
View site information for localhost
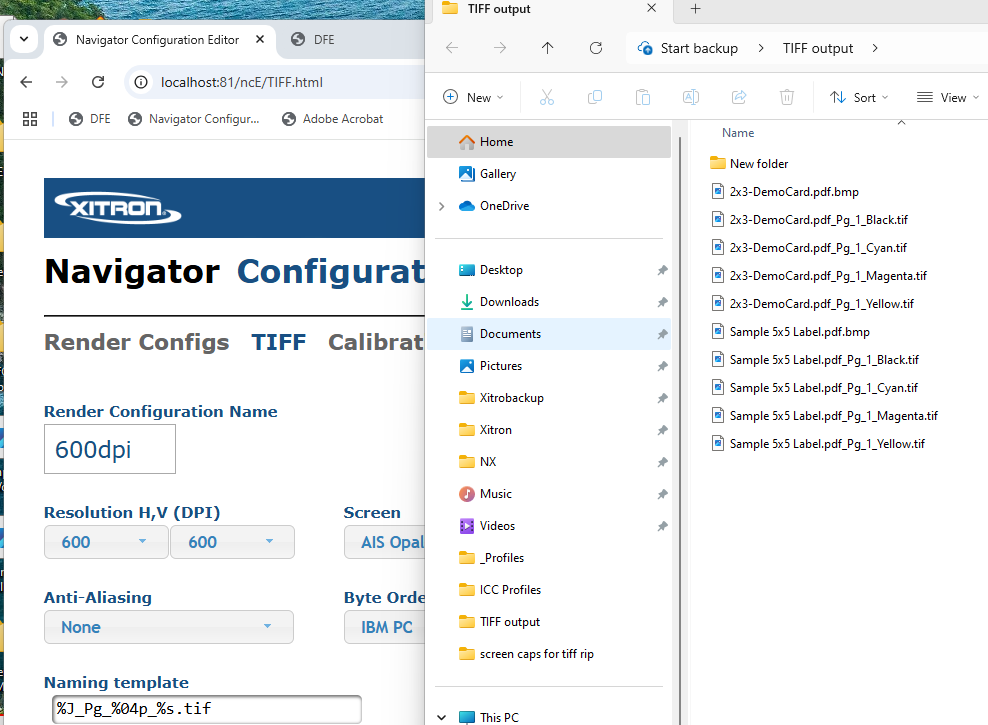[141, 83]
